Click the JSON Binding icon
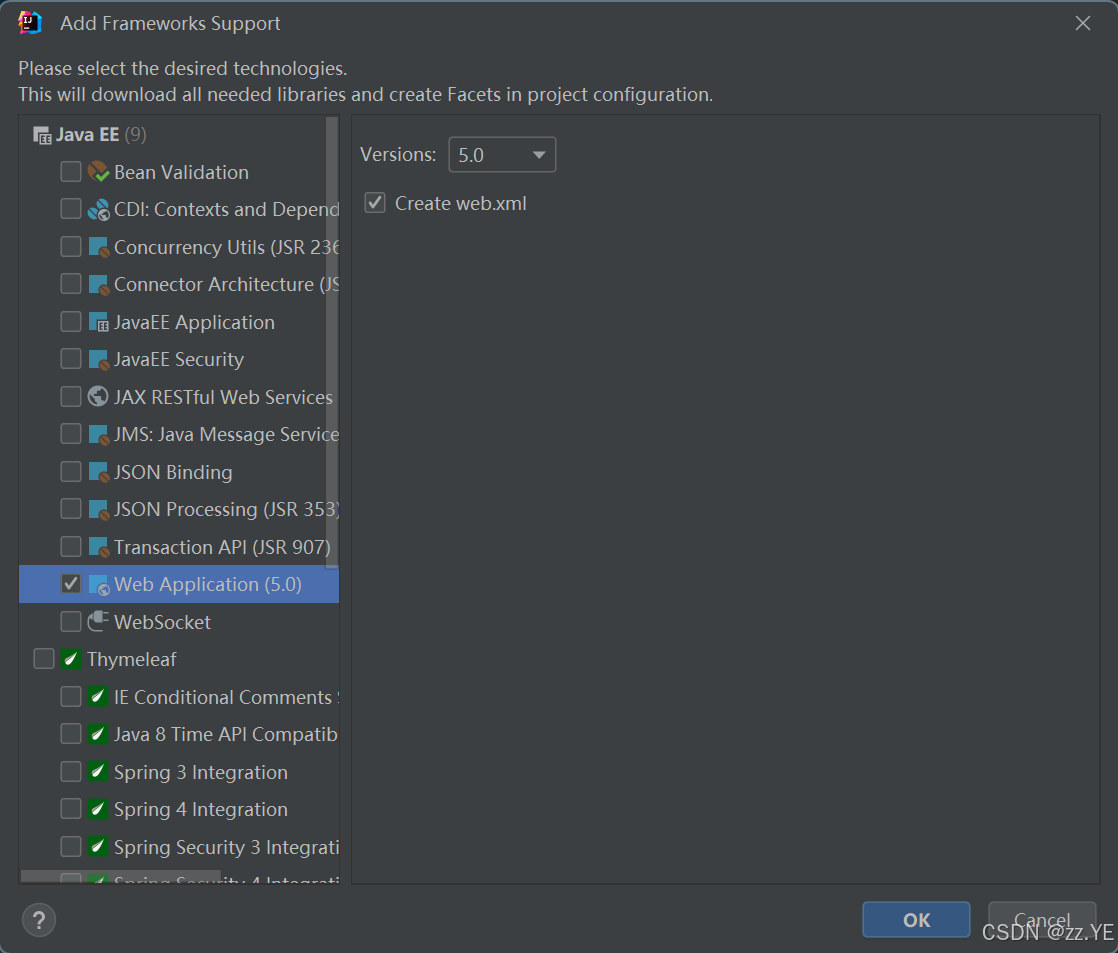The width and height of the screenshot is (1118, 953). point(98,472)
